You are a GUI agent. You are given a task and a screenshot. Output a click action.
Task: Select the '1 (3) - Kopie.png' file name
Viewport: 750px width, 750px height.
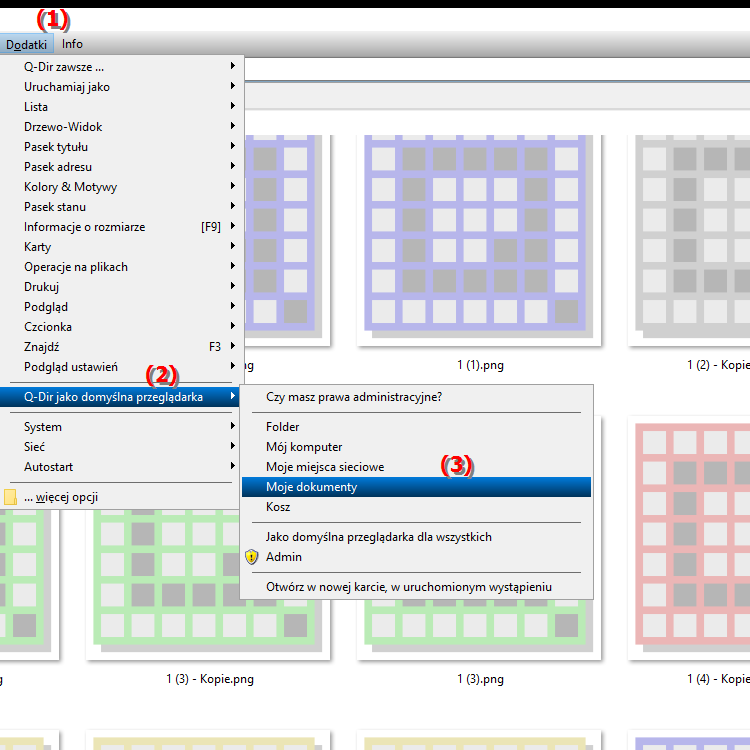tap(210, 679)
